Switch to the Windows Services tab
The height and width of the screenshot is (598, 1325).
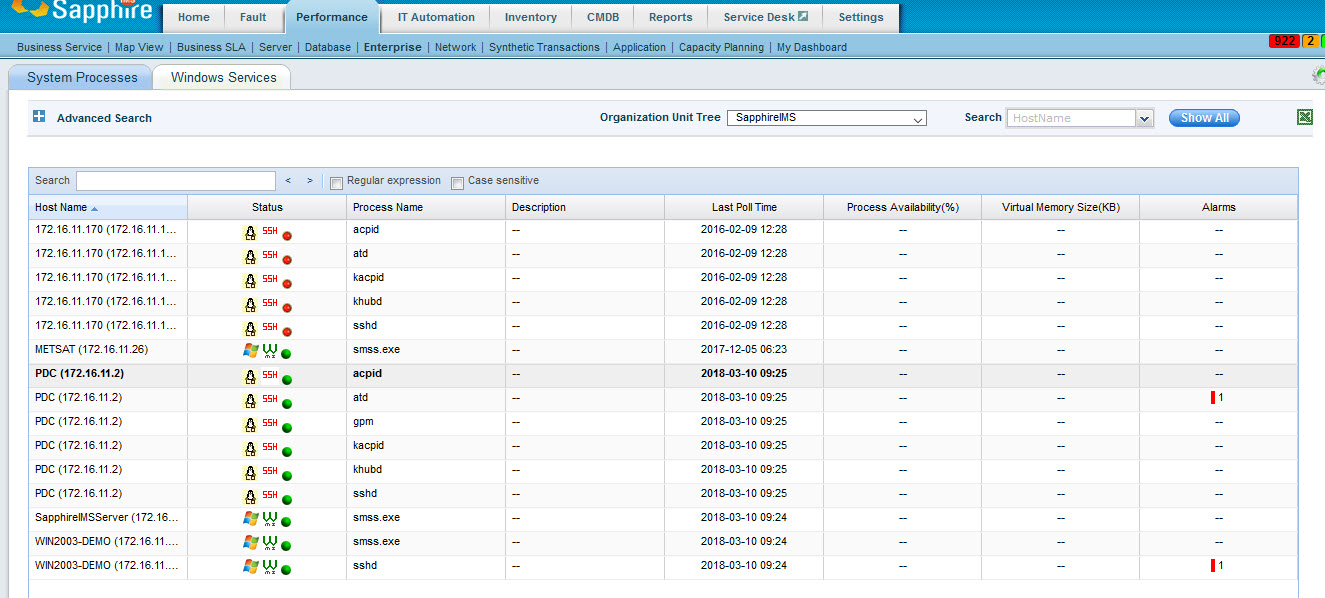tap(223, 77)
